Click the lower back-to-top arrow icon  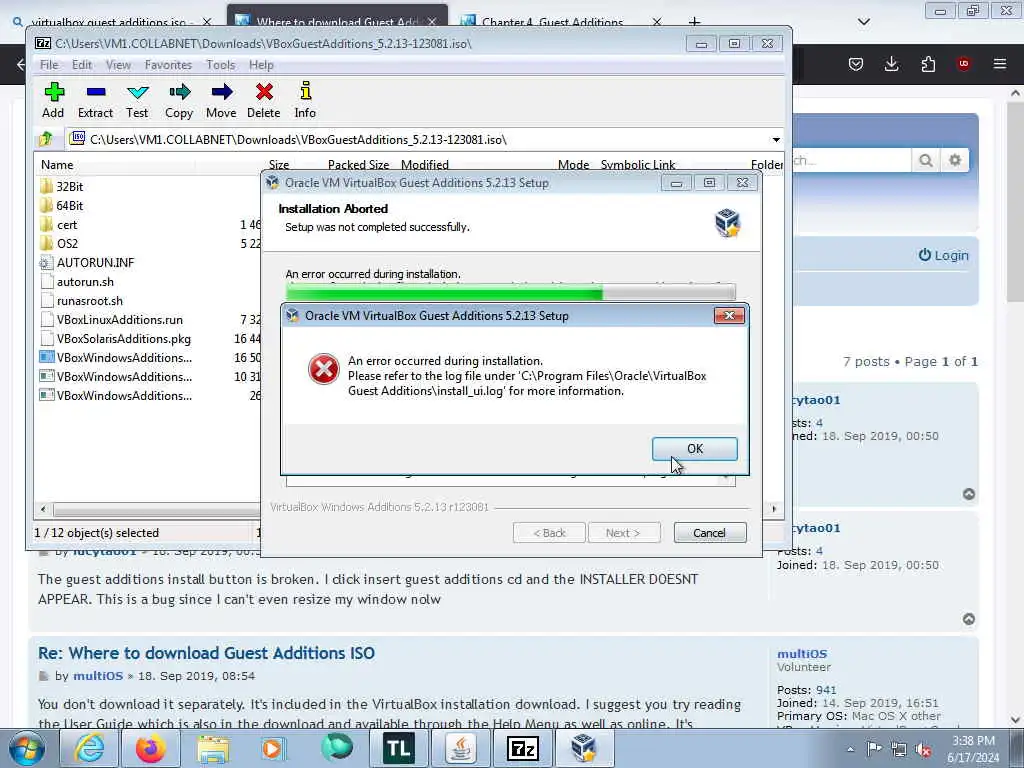pos(968,618)
